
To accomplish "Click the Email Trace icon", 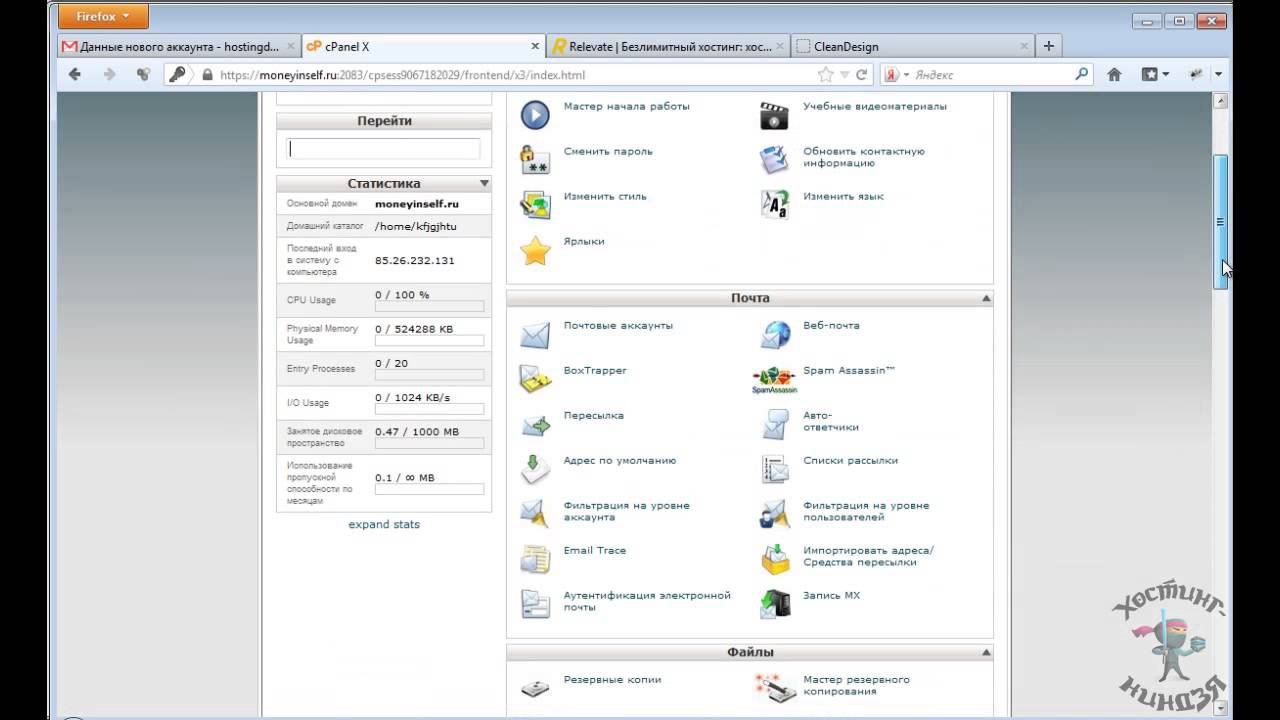I will [535, 559].
